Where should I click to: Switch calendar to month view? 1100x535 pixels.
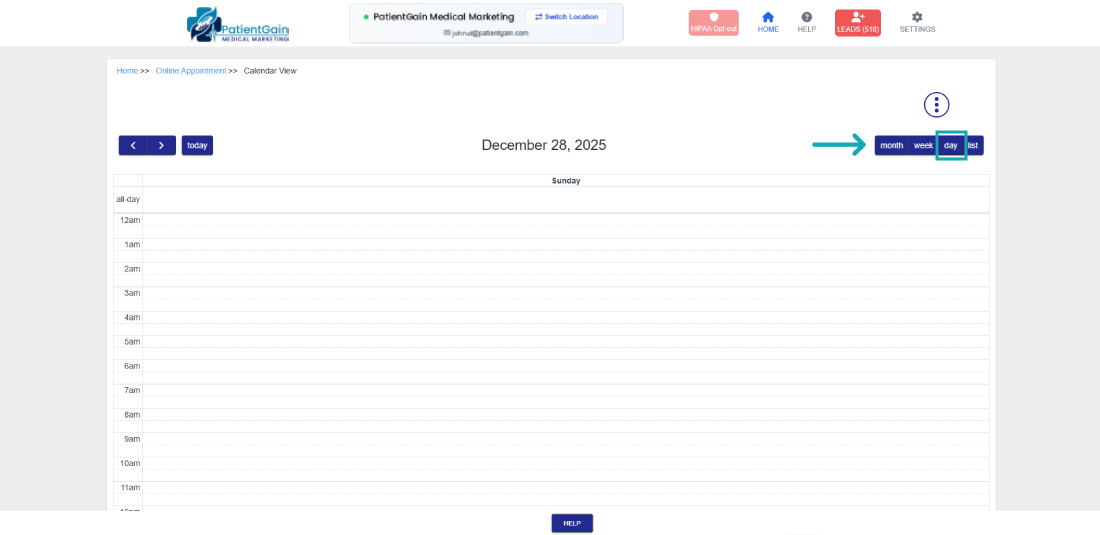coord(892,145)
